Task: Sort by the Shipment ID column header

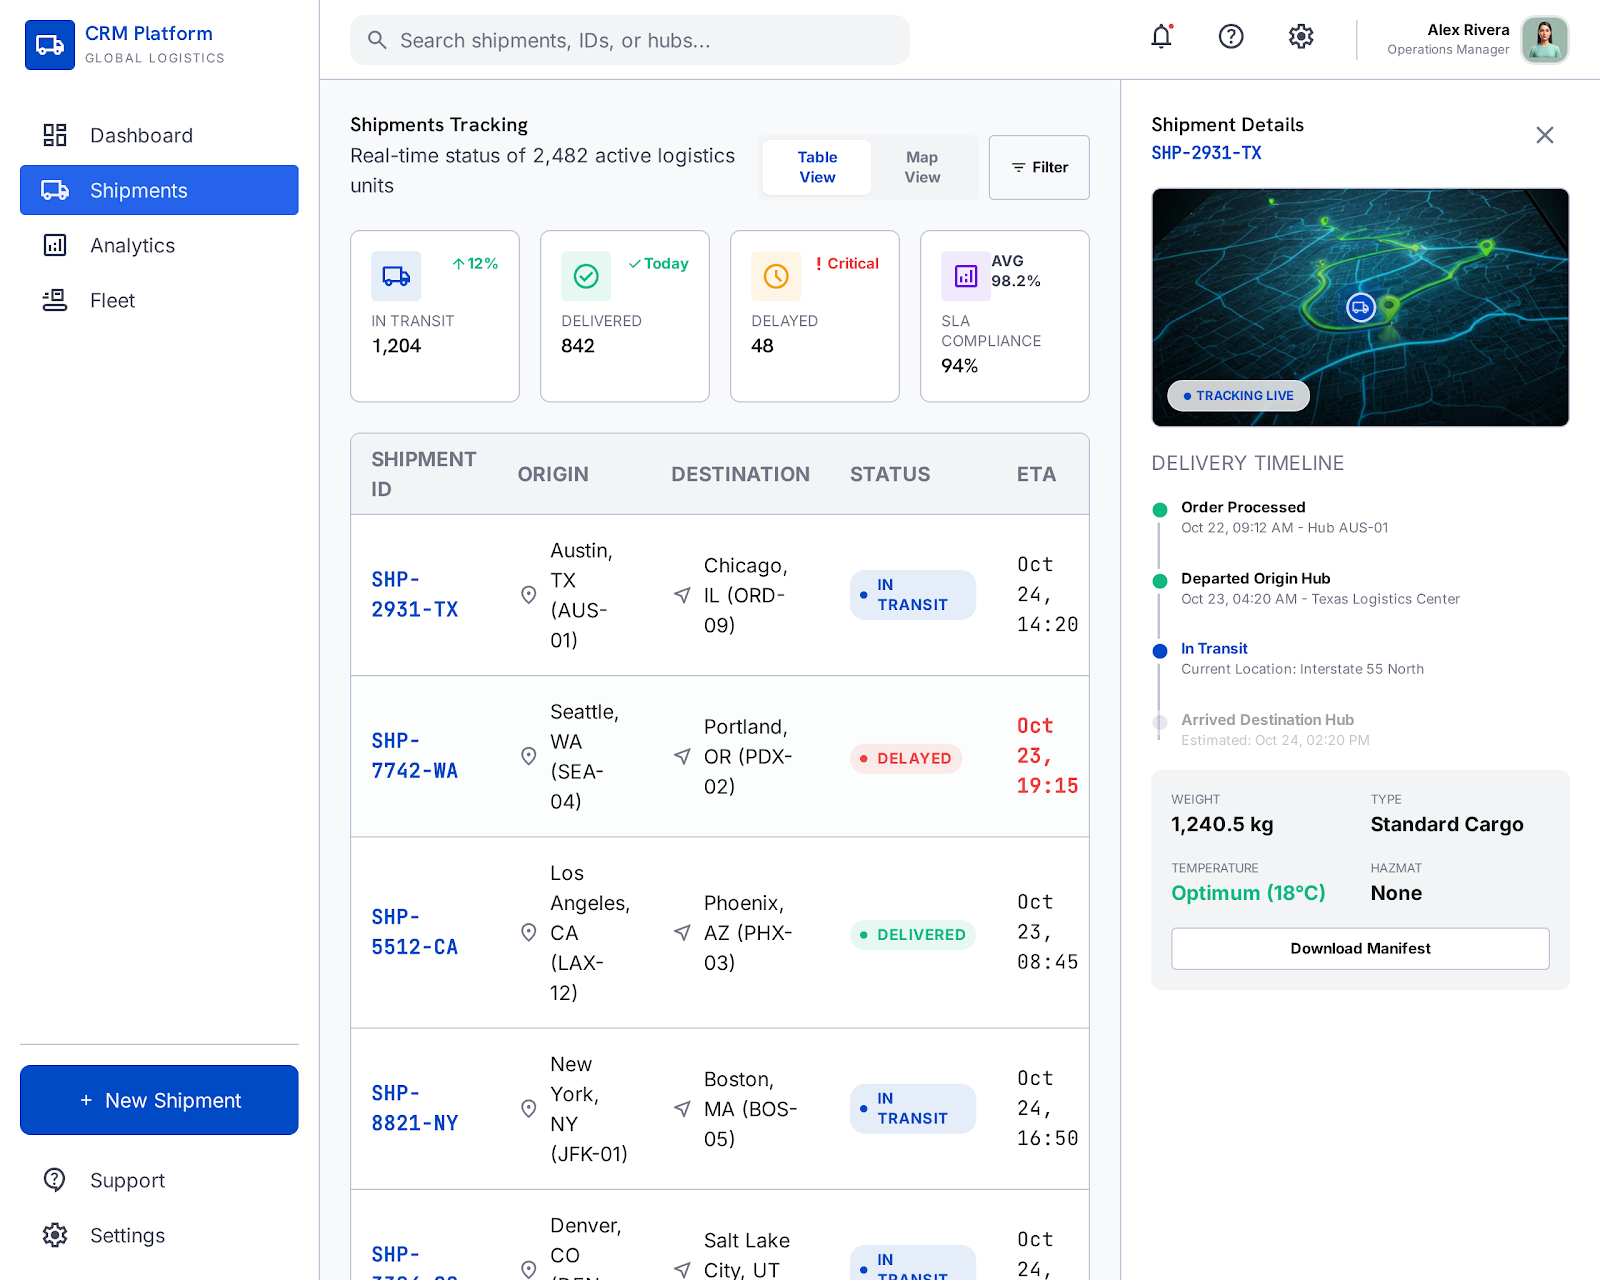Action: point(424,474)
